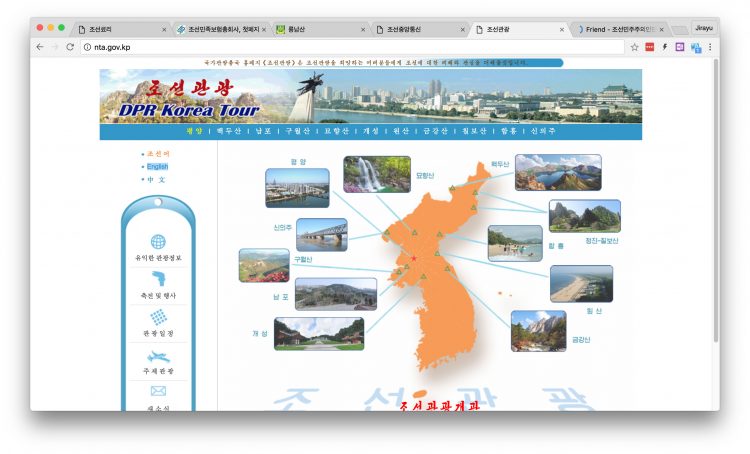
Task: Close the 조선료리 tab
Action: click(164, 30)
